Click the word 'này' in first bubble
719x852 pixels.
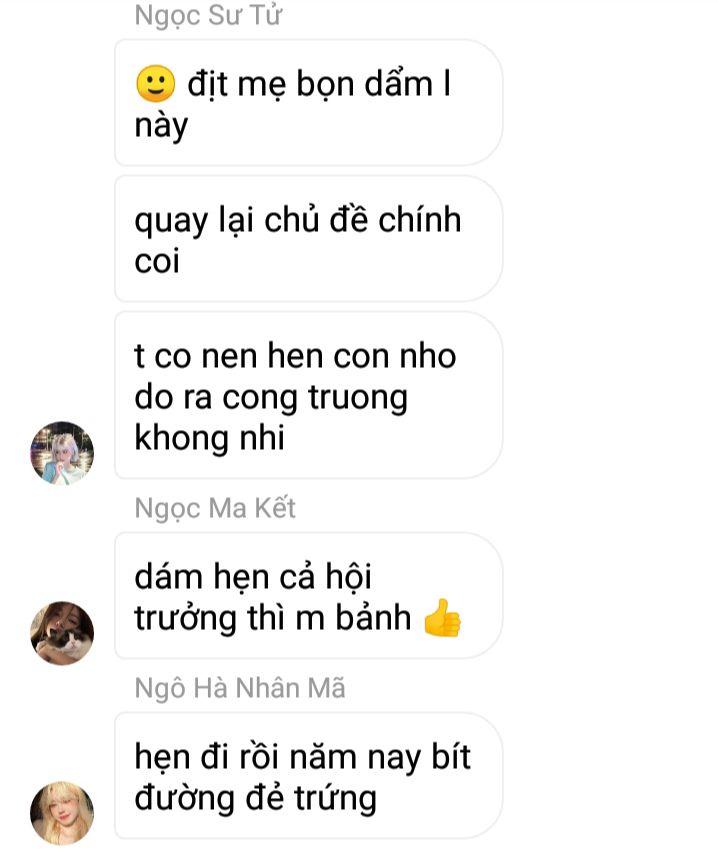point(161,127)
